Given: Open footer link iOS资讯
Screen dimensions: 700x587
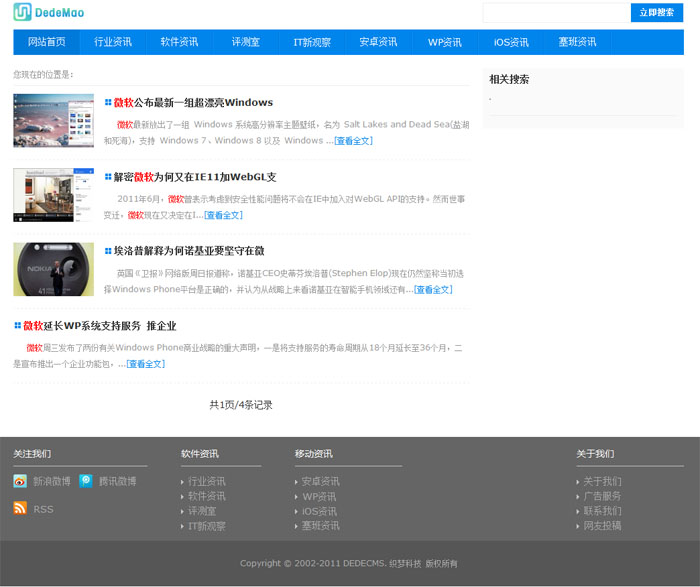Looking at the screenshot, I should tap(319, 511).
